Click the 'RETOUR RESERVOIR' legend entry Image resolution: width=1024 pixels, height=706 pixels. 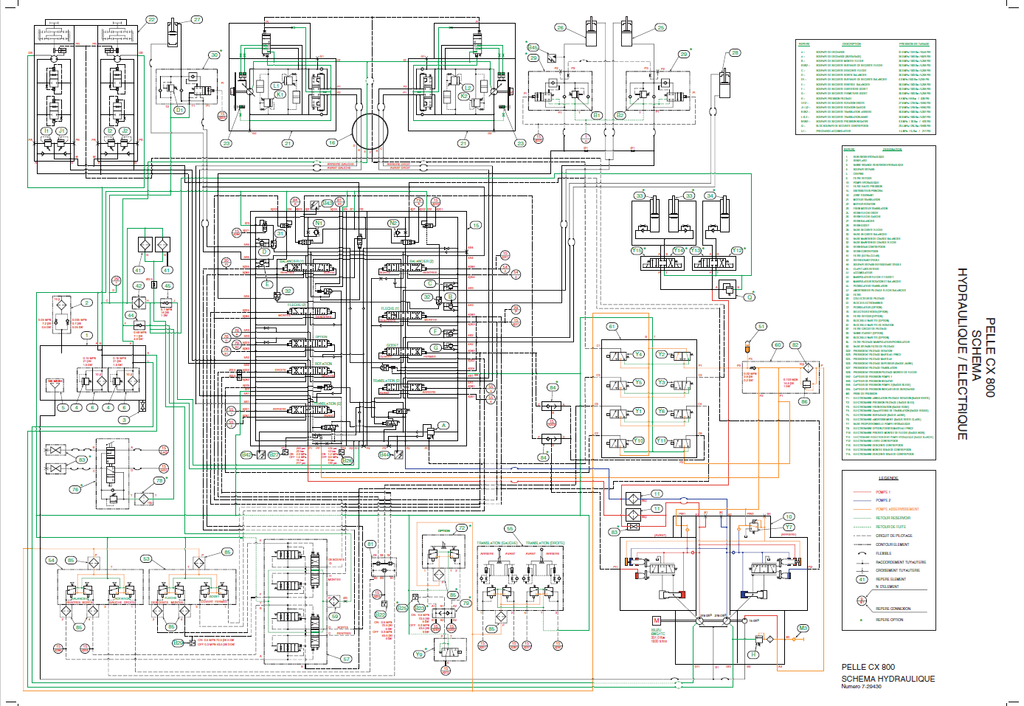[893, 518]
